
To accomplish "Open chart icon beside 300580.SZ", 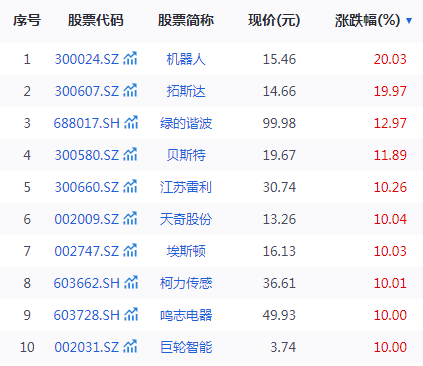I will (130, 154).
